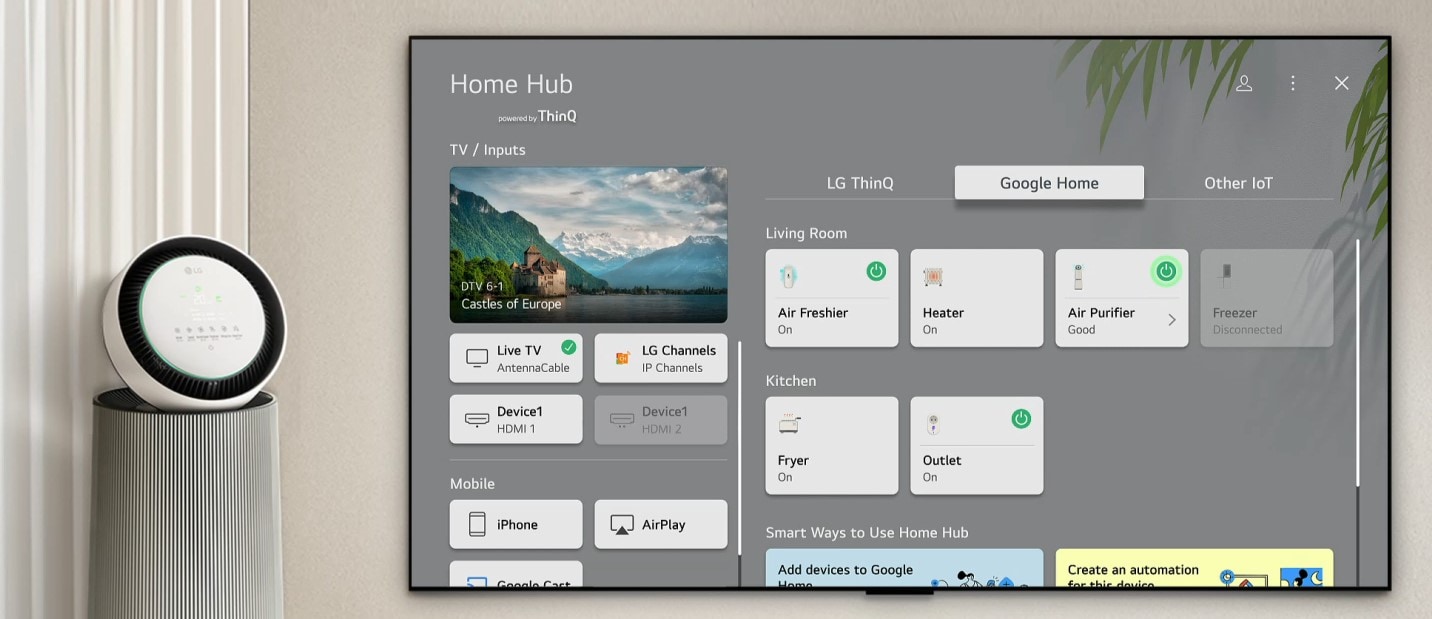The width and height of the screenshot is (1432, 619).
Task: Click the Air Freshier device icon
Action: coord(788,277)
